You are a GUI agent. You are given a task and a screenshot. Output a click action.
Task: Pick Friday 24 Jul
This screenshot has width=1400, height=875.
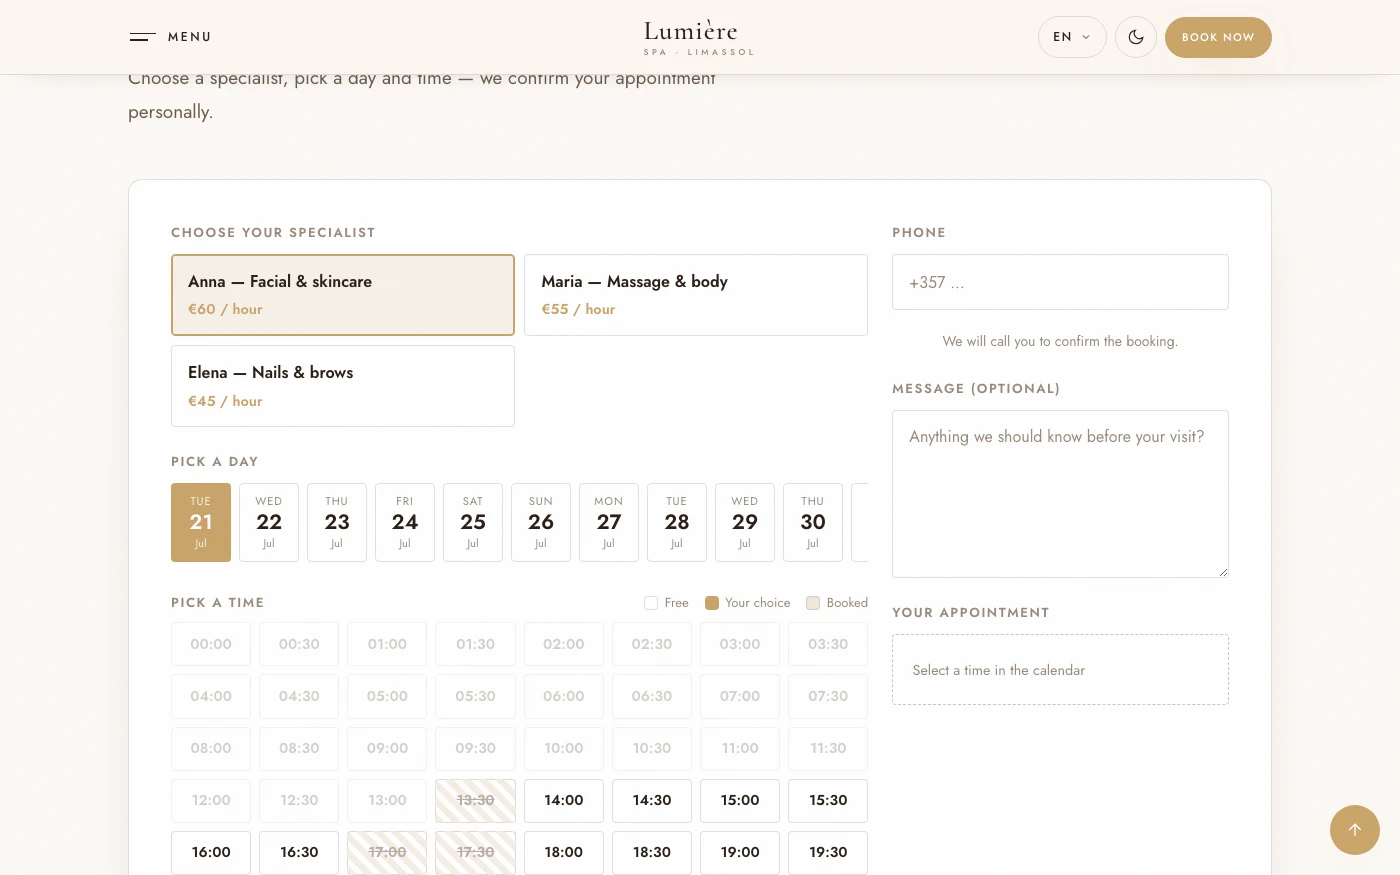pos(405,522)
